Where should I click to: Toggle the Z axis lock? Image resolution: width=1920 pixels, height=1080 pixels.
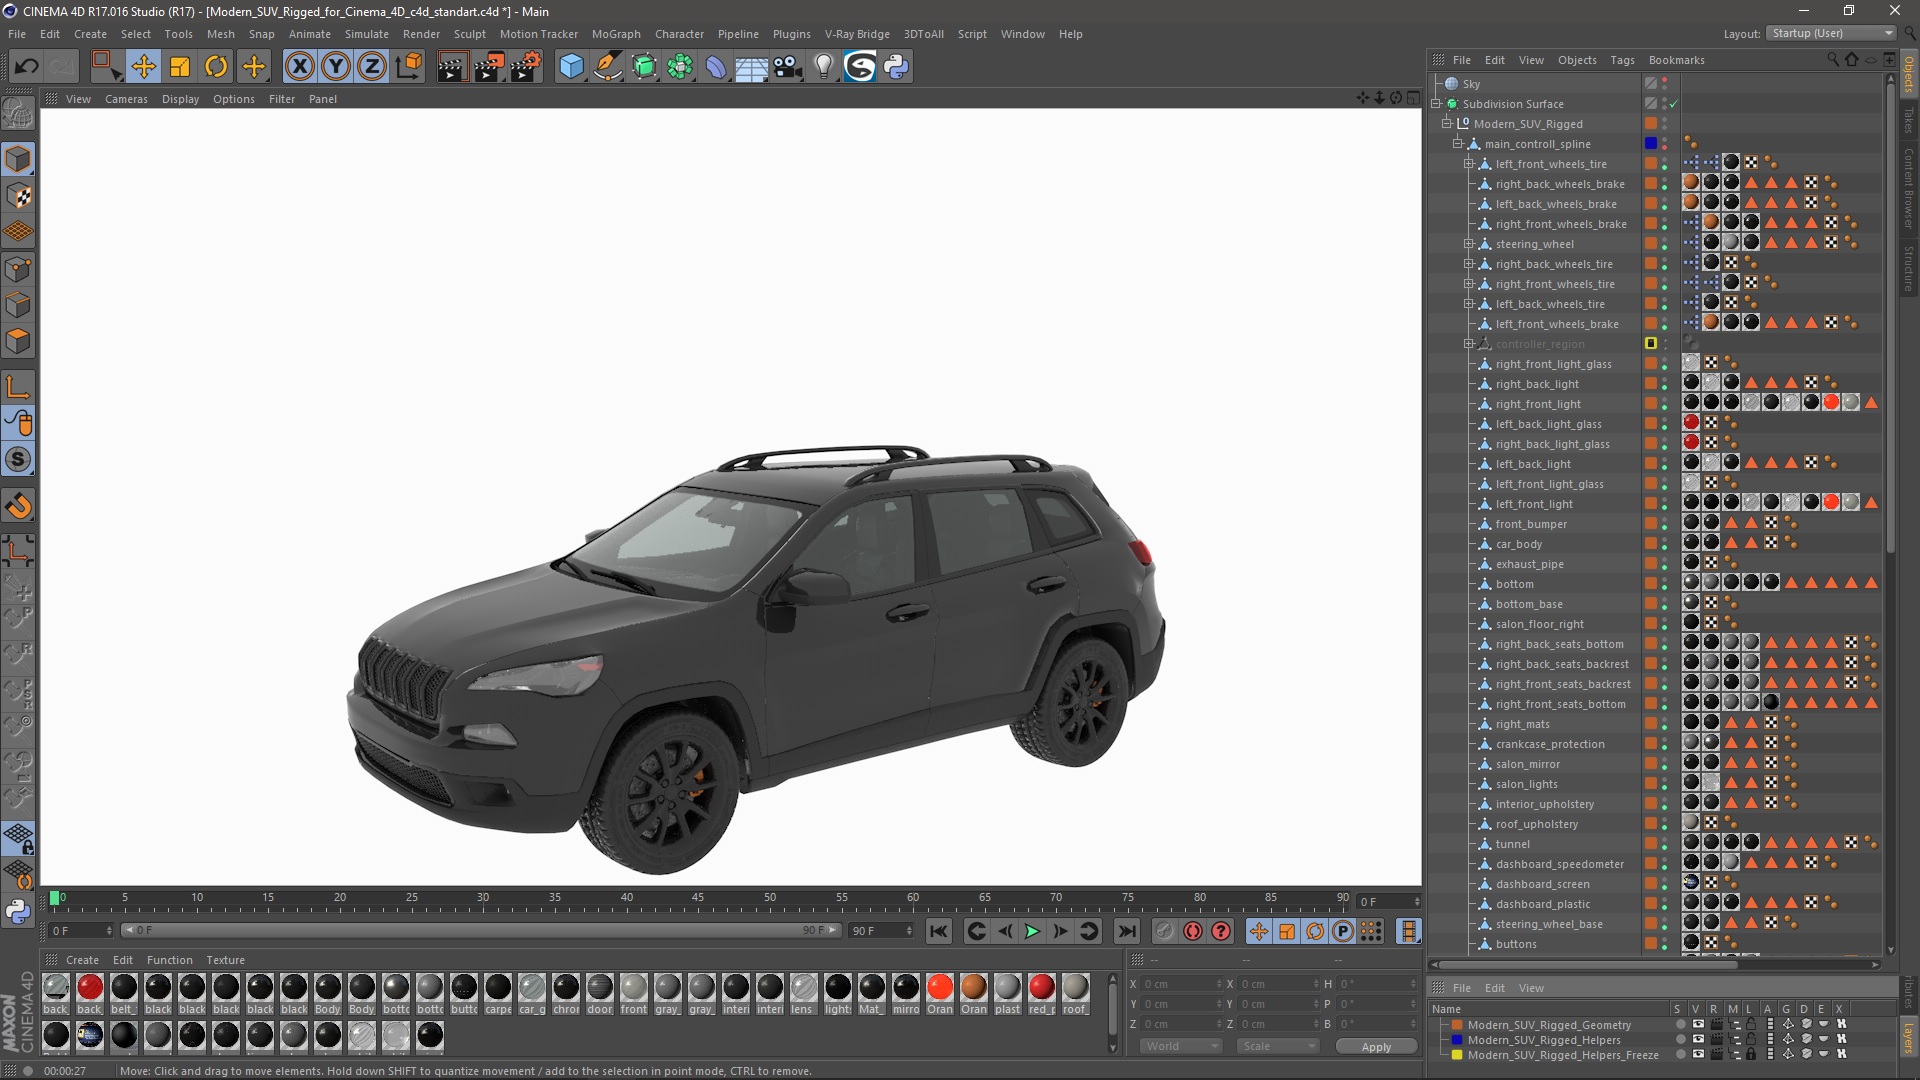372,67
